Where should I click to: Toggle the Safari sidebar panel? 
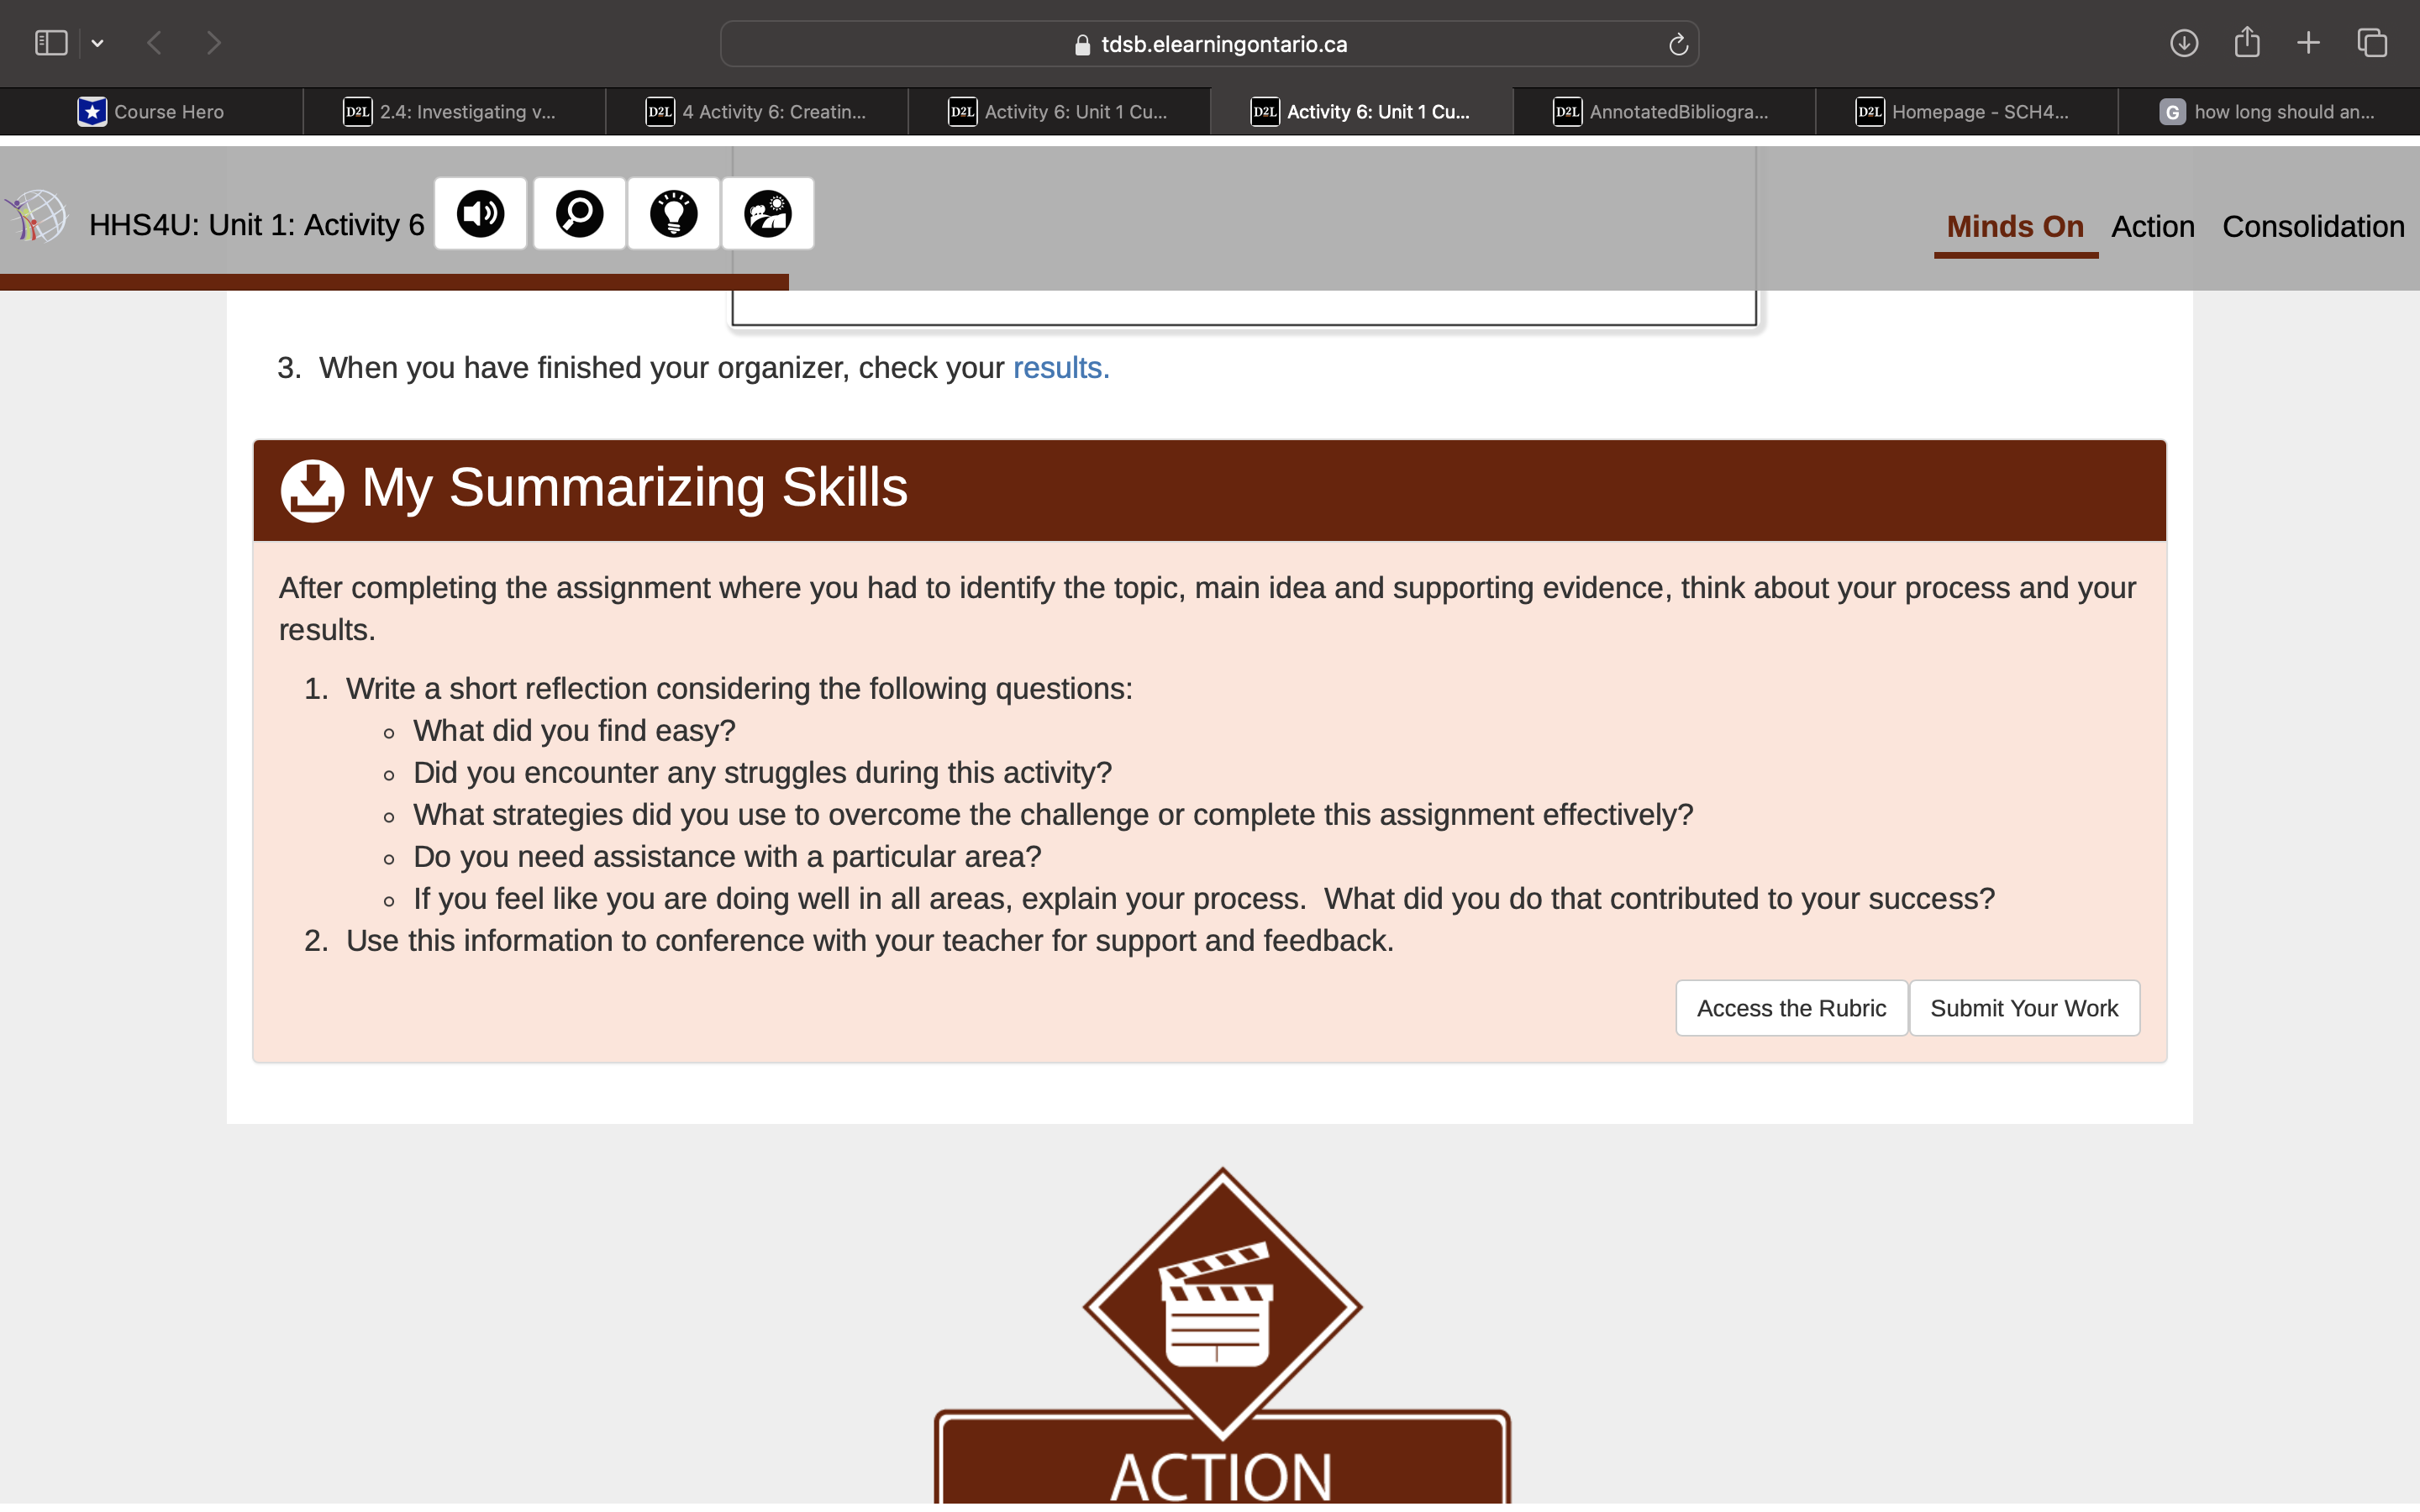pos(50,42)
